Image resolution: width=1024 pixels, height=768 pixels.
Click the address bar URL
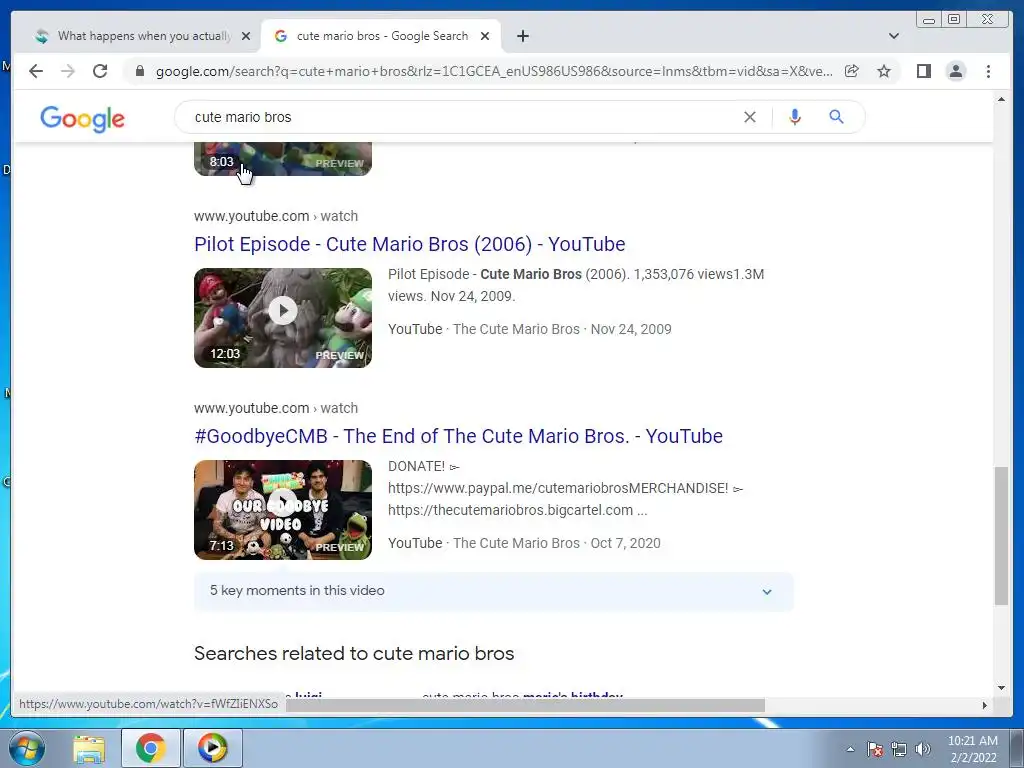494,71
